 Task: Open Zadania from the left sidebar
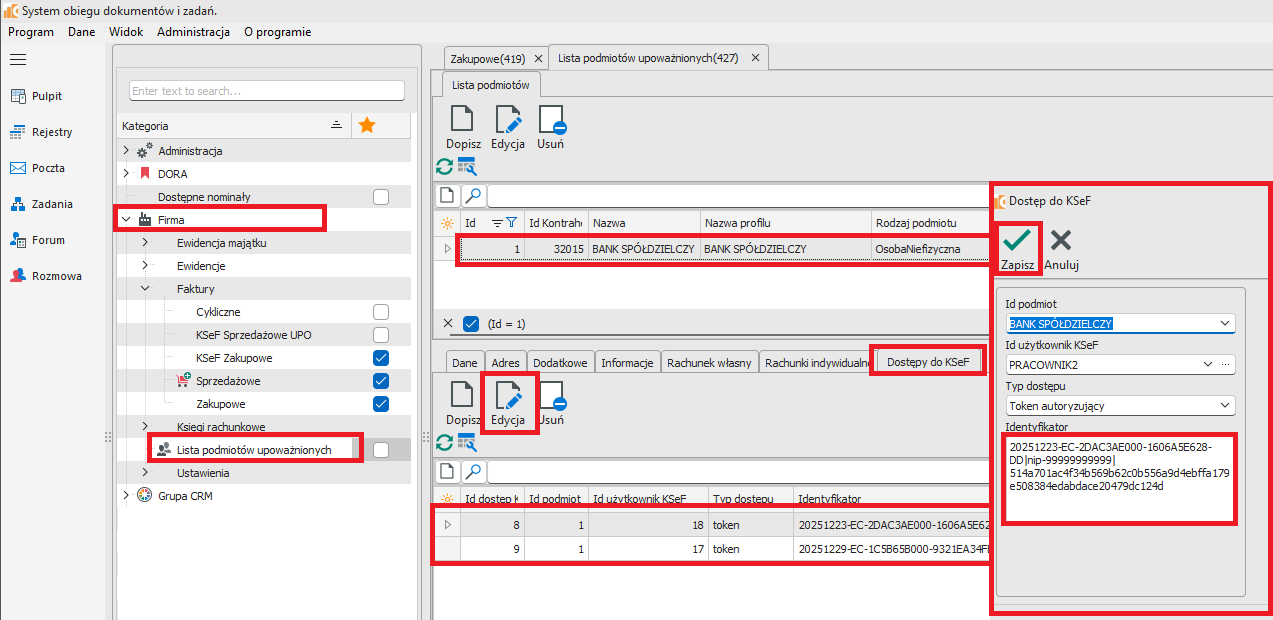click(x=51, y=204)
